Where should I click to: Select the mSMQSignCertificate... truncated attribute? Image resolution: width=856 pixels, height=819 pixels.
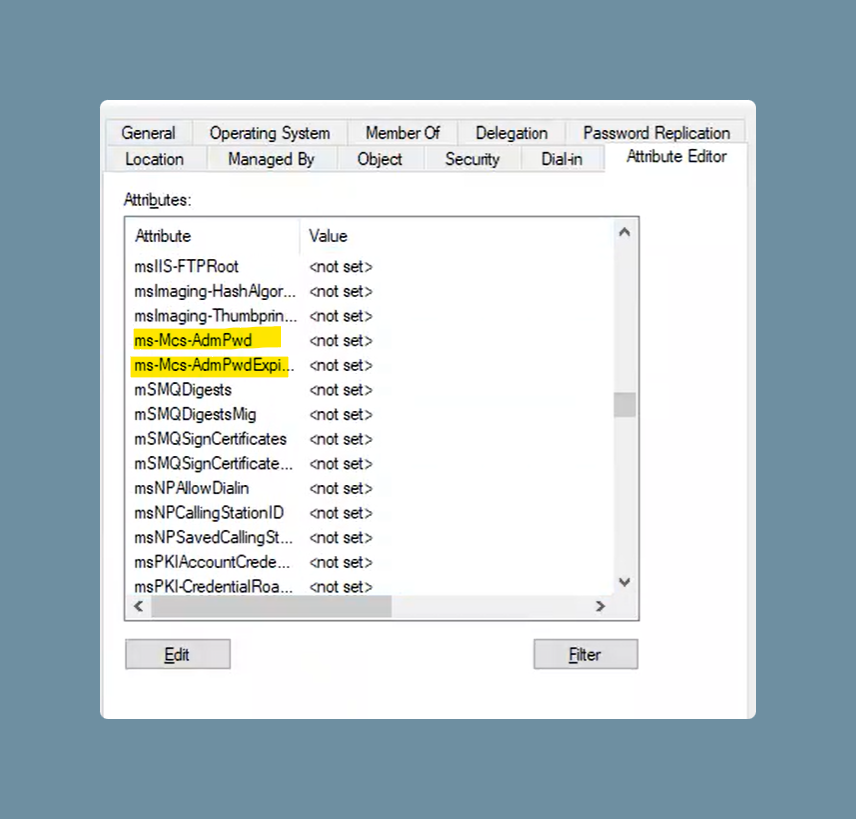coord(213,463)
